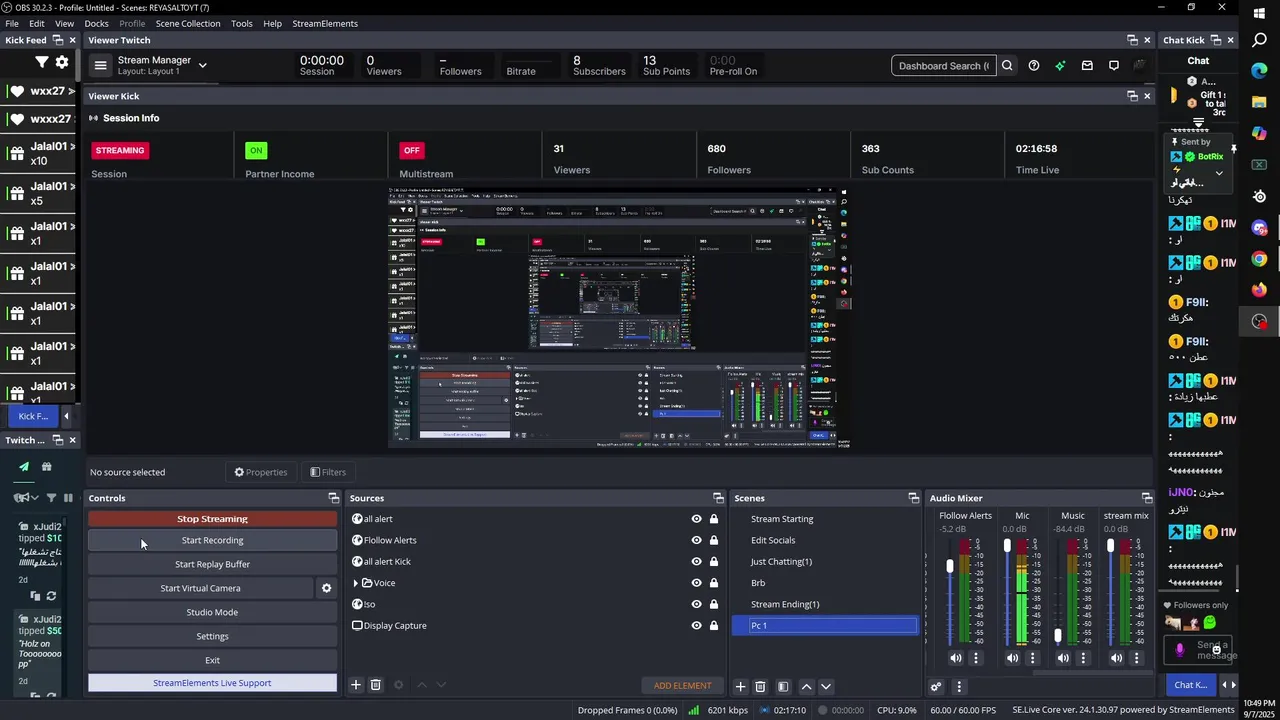Image resolution: width=1280 pixels, height=720 pixels.
Task: Move scene down with arrow icon
Action: (826, 686)
